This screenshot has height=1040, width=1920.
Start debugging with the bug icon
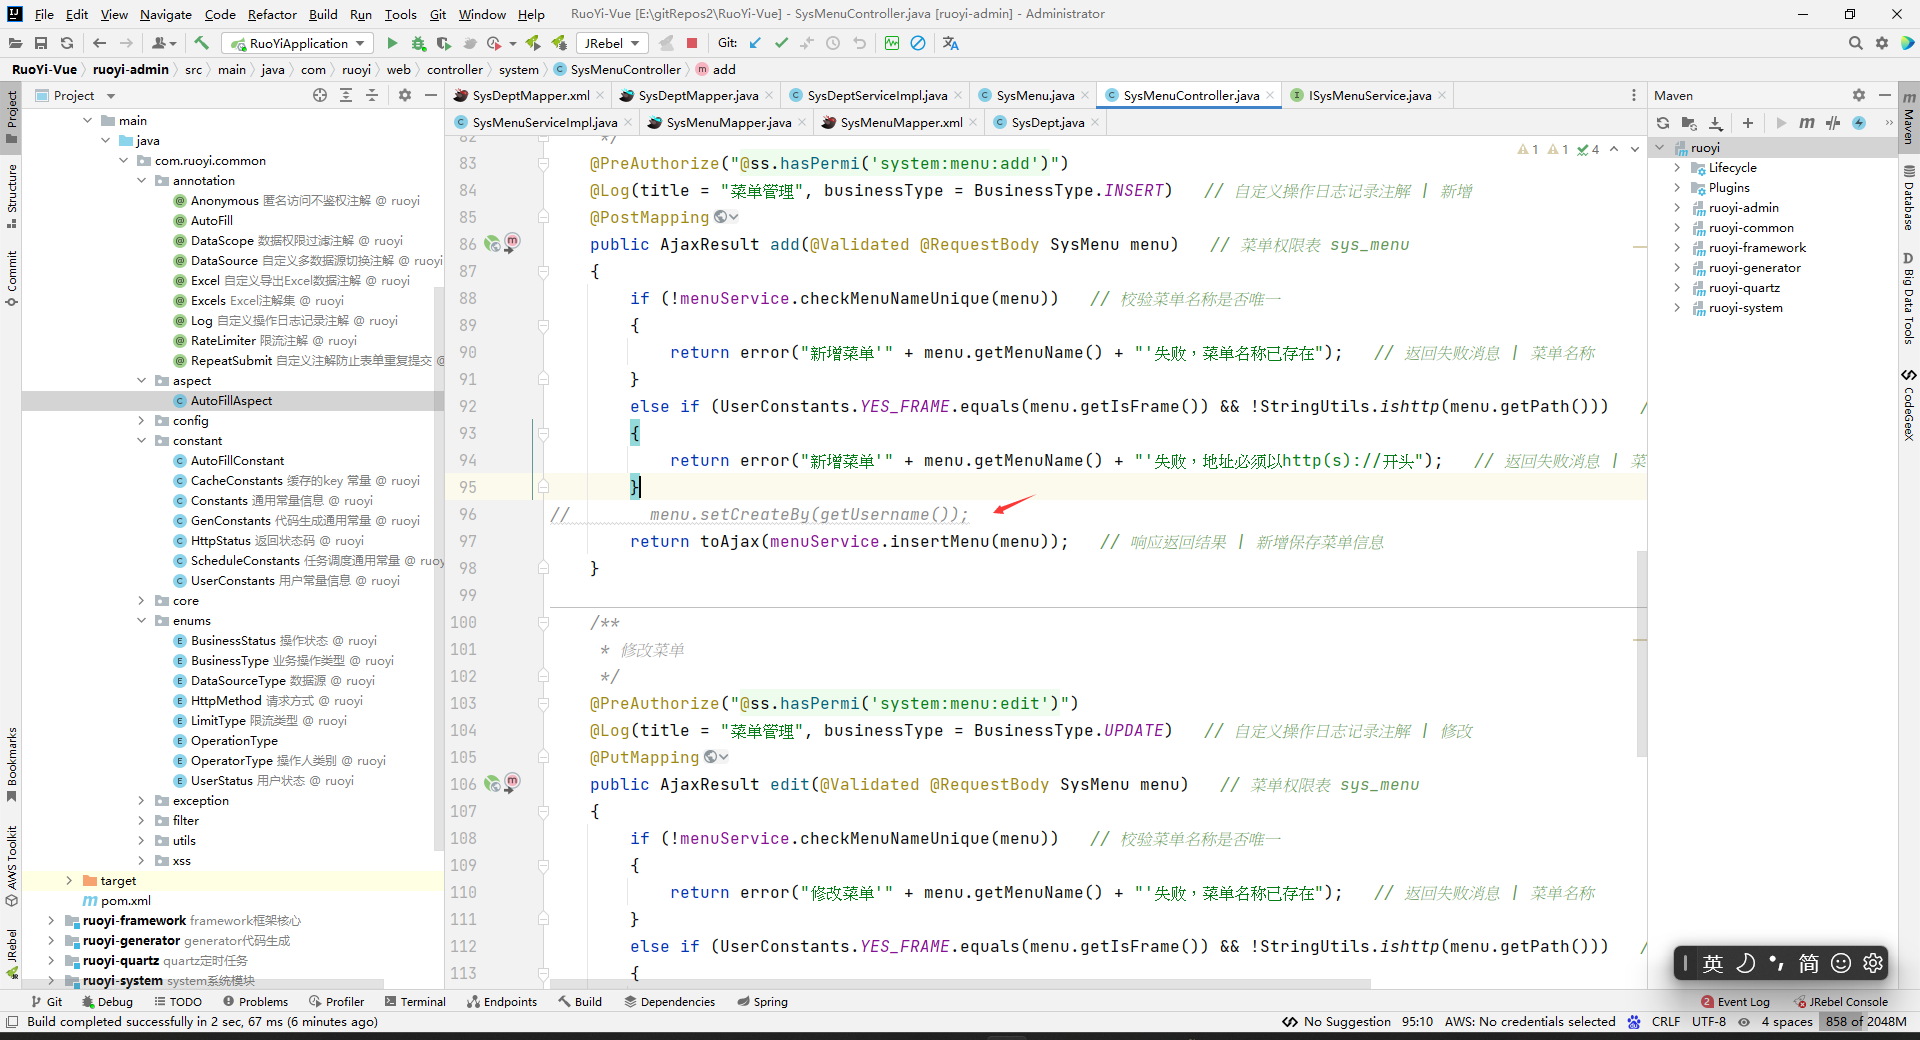[418, 43]
